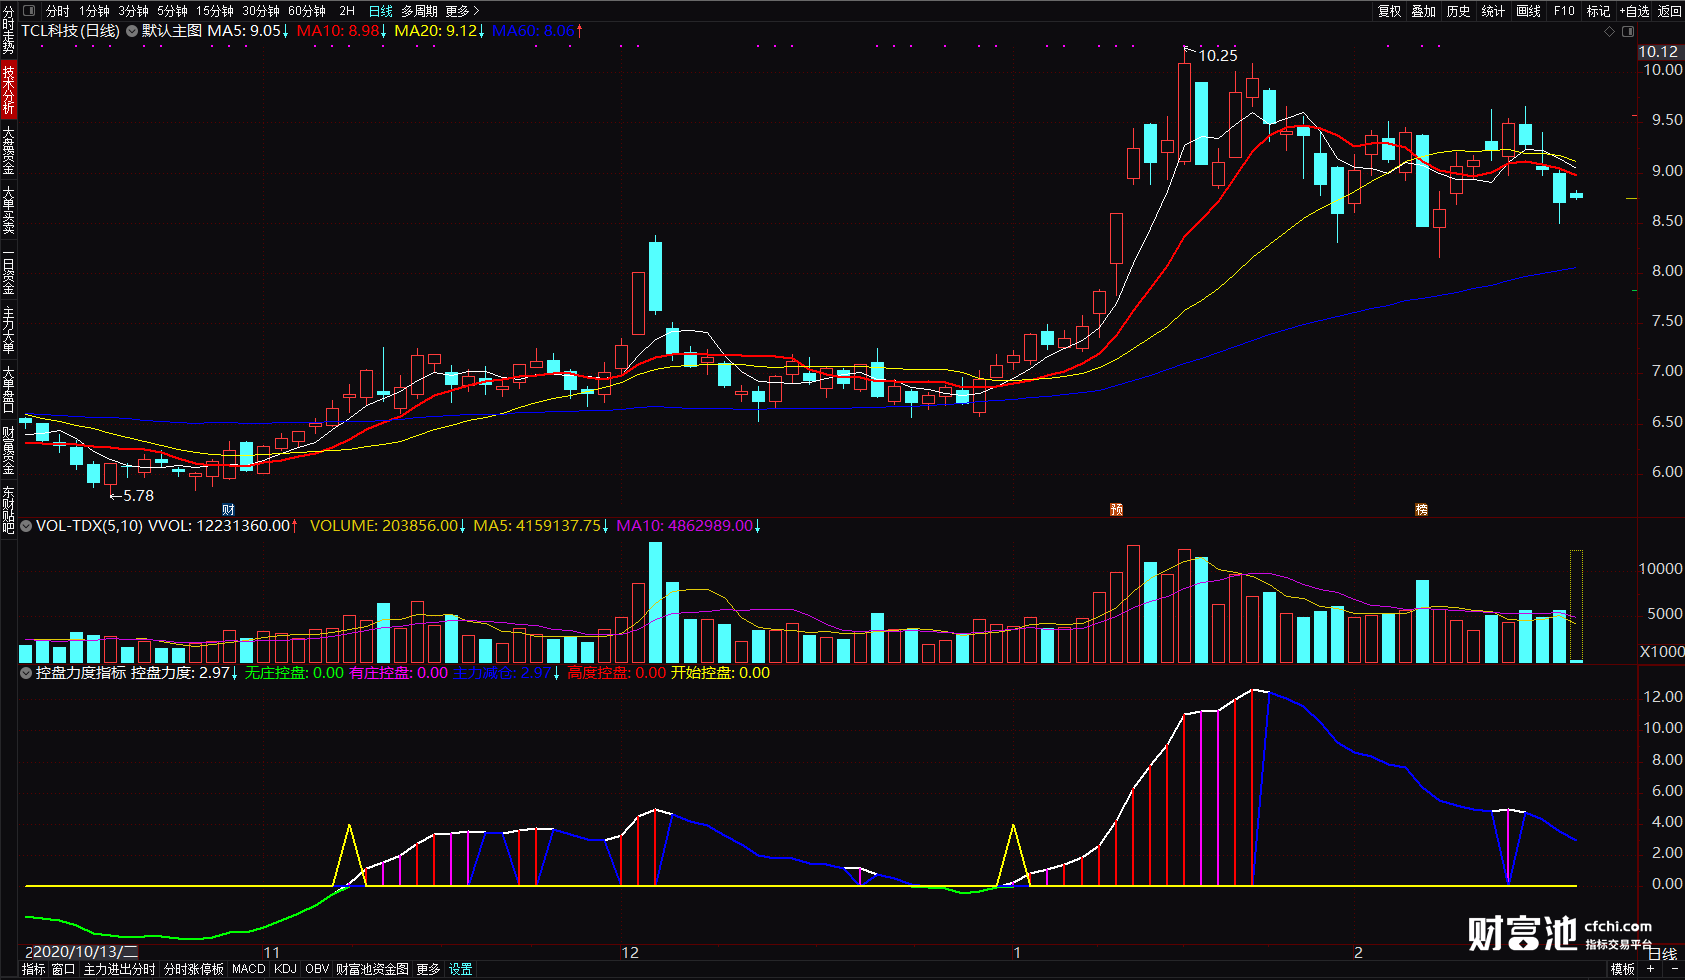The image size is (1685, 980).
Task: Expand the 控盘力度指标 dropdown arrow
Action: click(x=26, y=673)
